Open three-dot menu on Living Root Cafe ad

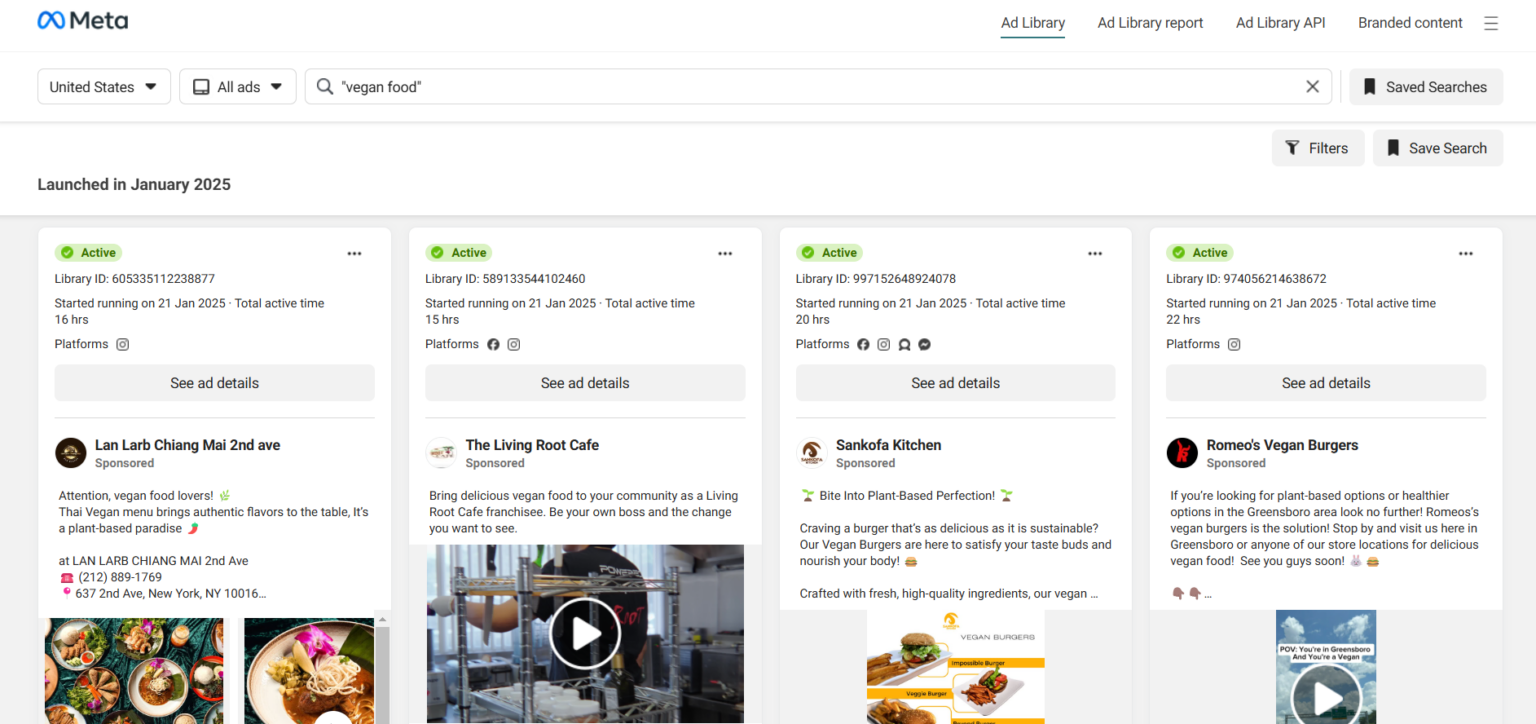(725, 254)
